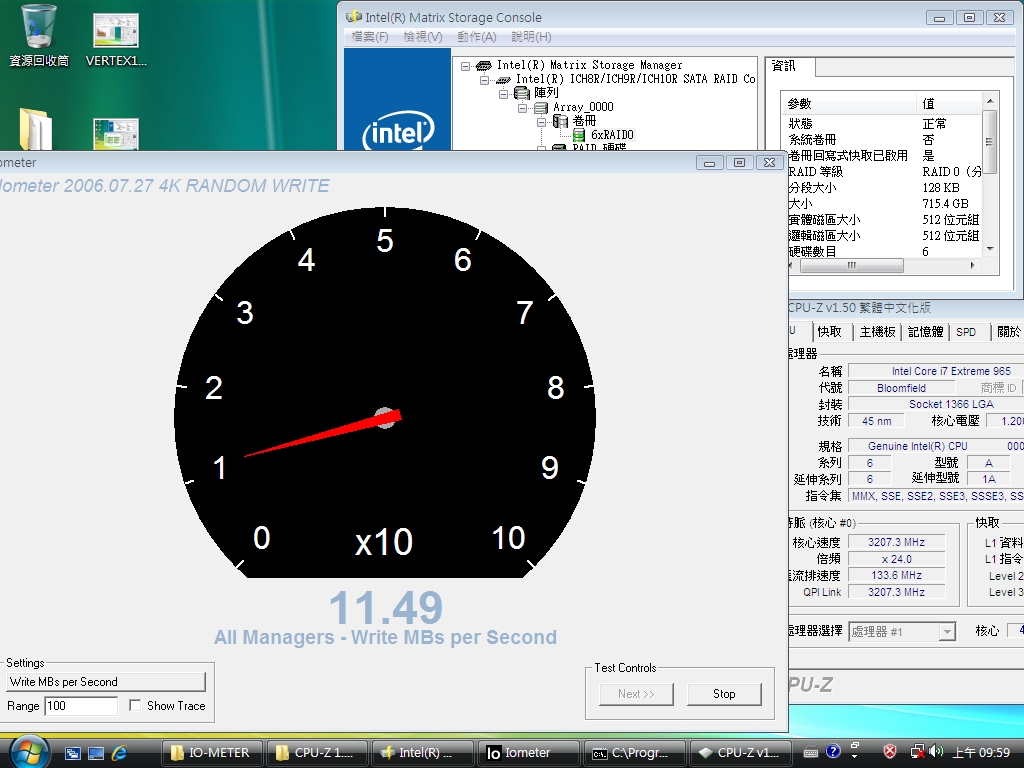Collapse the 陣列 tree node

(x=504, y=94)
